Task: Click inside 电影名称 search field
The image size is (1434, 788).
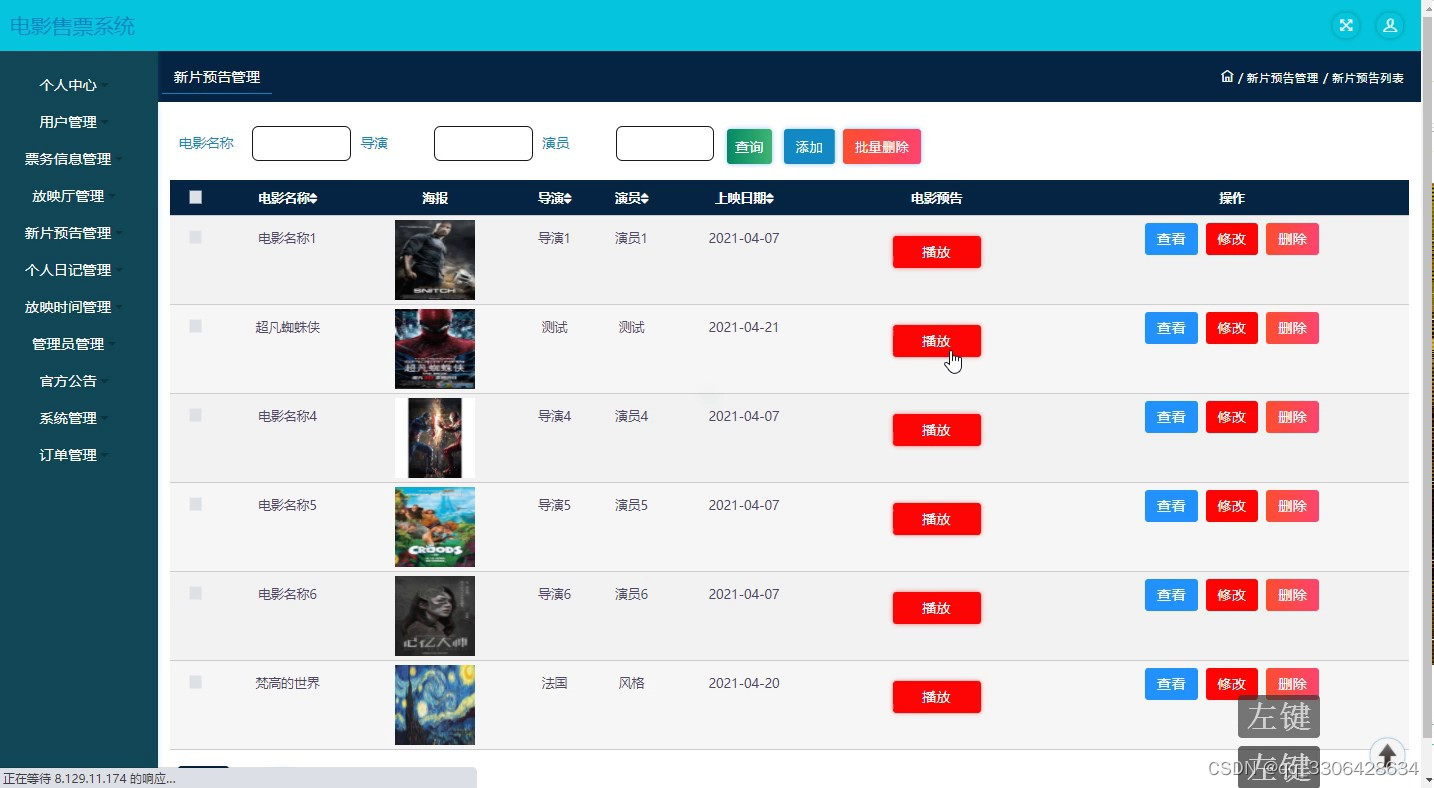Action: pyautogui.click(x=301, y=143)
